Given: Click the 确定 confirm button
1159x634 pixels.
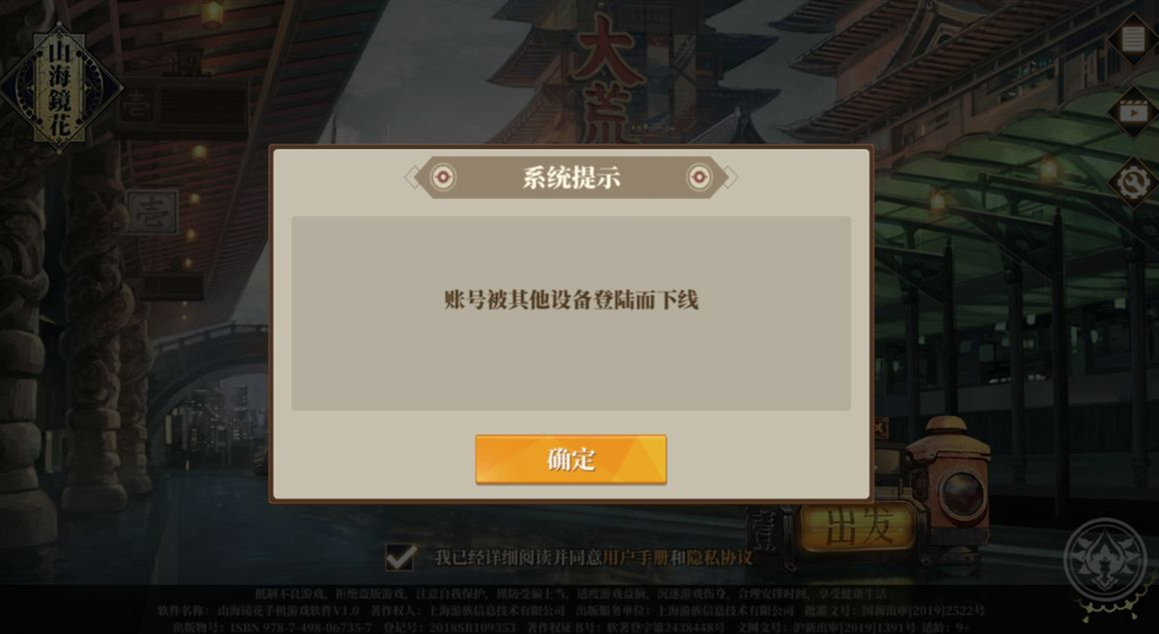Looking at the screenshot, I should [571, 460].
